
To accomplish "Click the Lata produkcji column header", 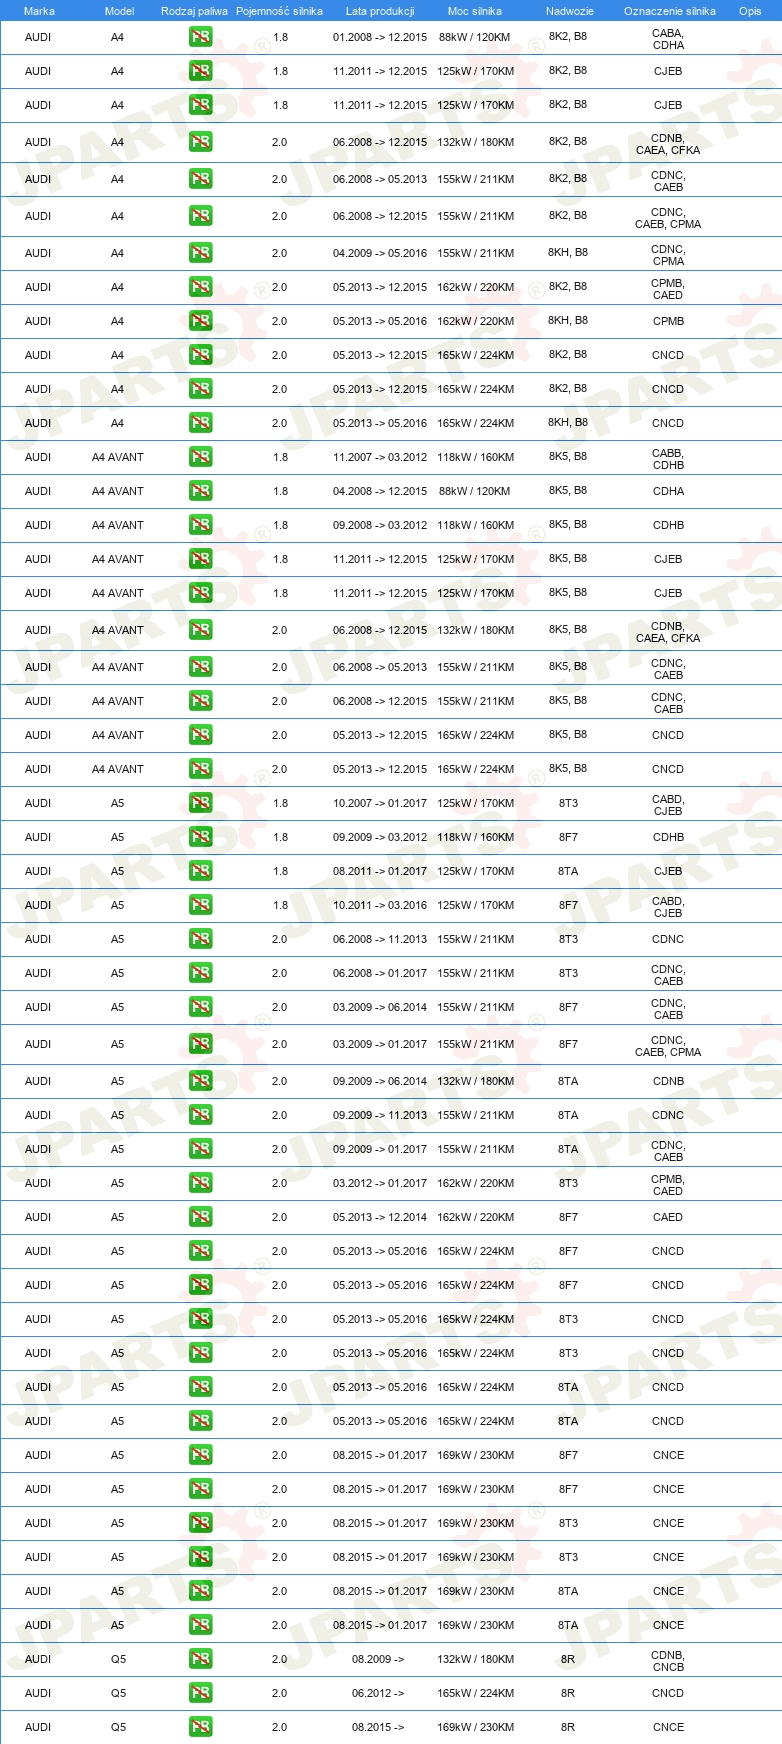I will coord(380,11).
